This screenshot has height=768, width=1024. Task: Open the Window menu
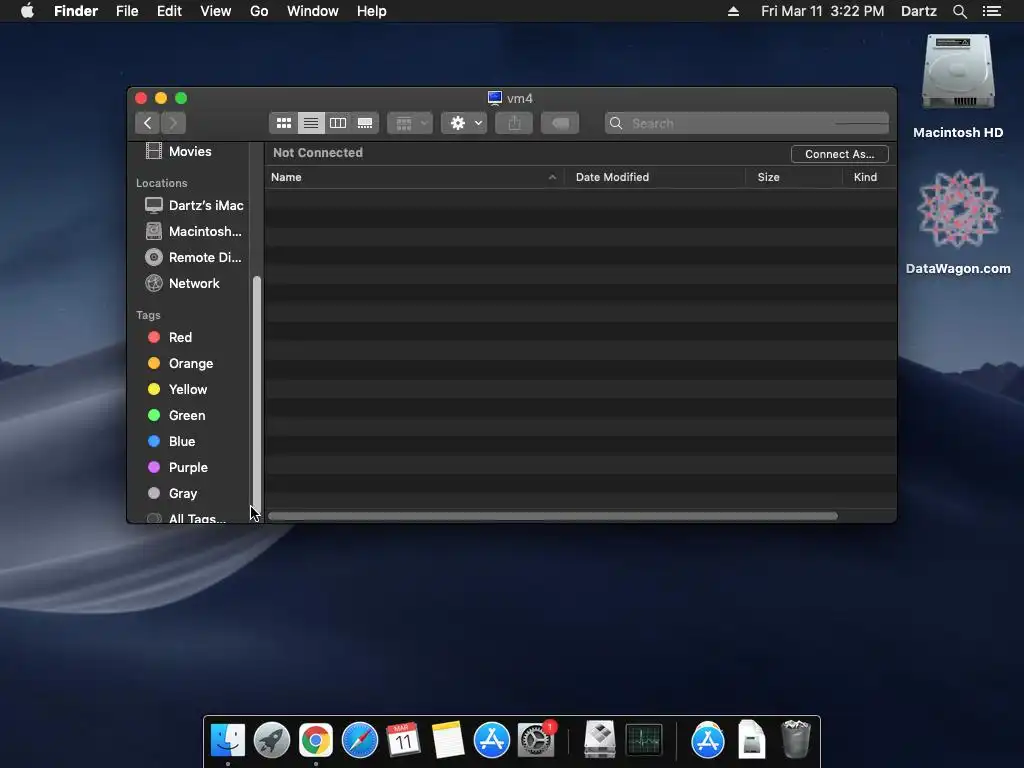point(313,11)
